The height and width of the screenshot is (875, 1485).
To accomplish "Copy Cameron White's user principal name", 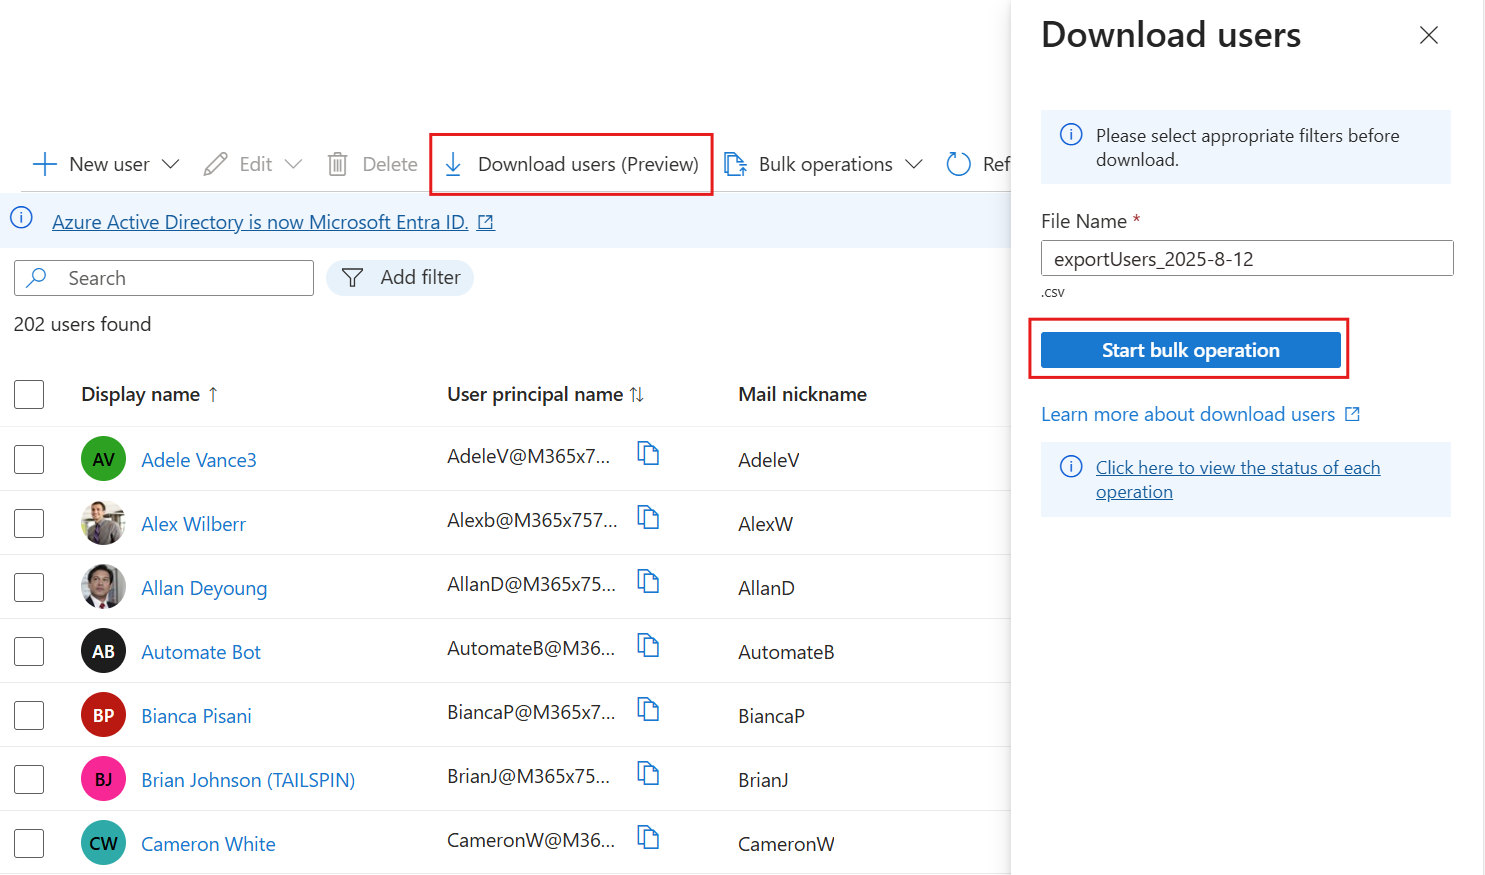I will tap(648, 838).
